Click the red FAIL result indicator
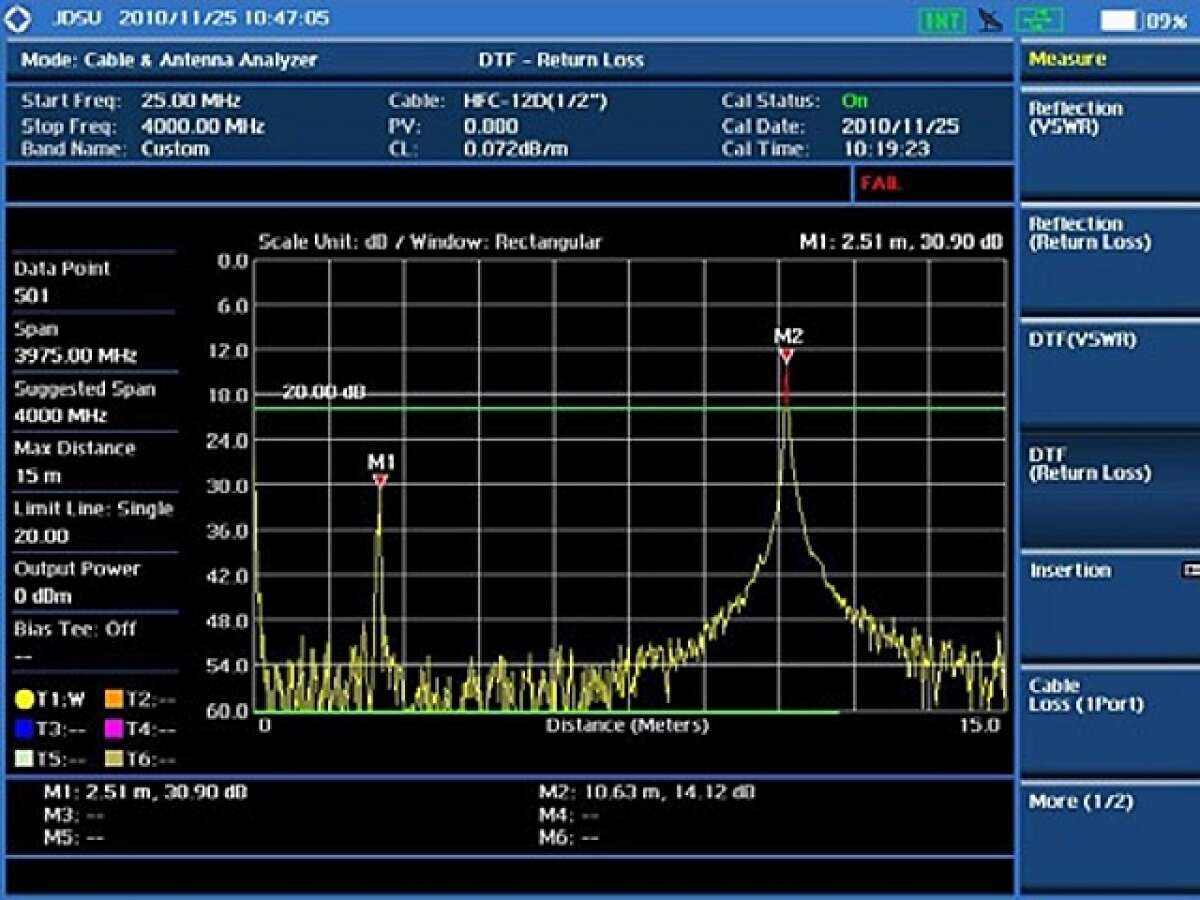This screenshot has height=900, width=1200. pos(880,184)
